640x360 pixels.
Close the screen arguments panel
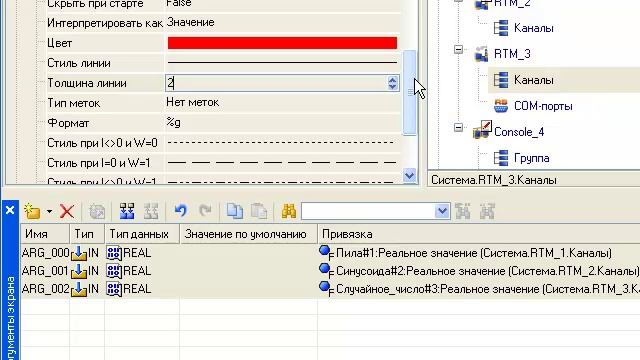[10, 210]
